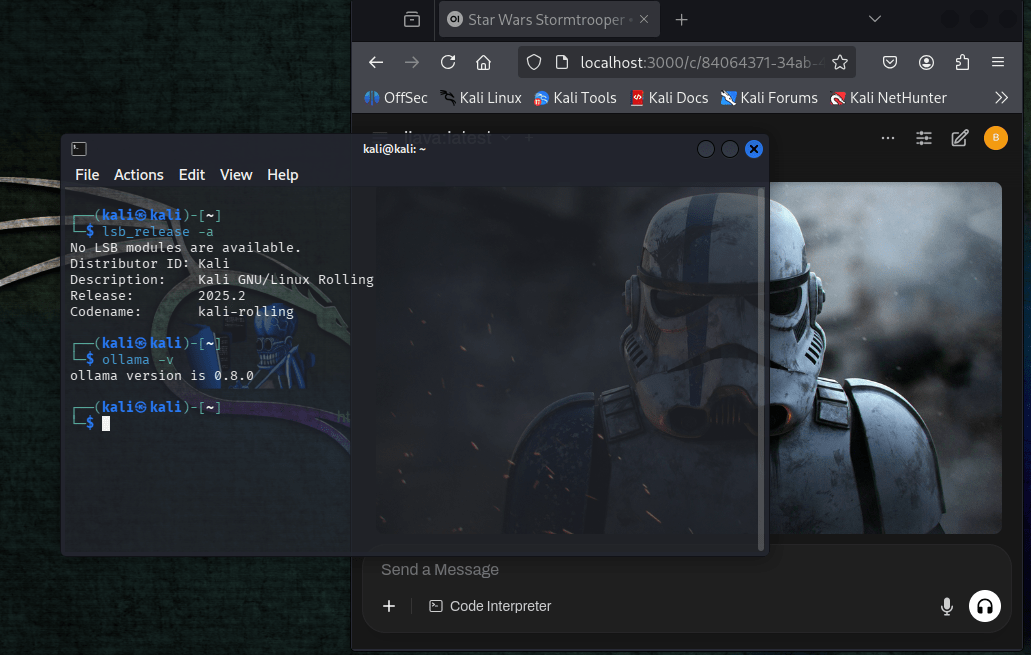This screenshot has height=655, width=1031.
Task: Click the release value '2025.2'
Action: point(222,296)
